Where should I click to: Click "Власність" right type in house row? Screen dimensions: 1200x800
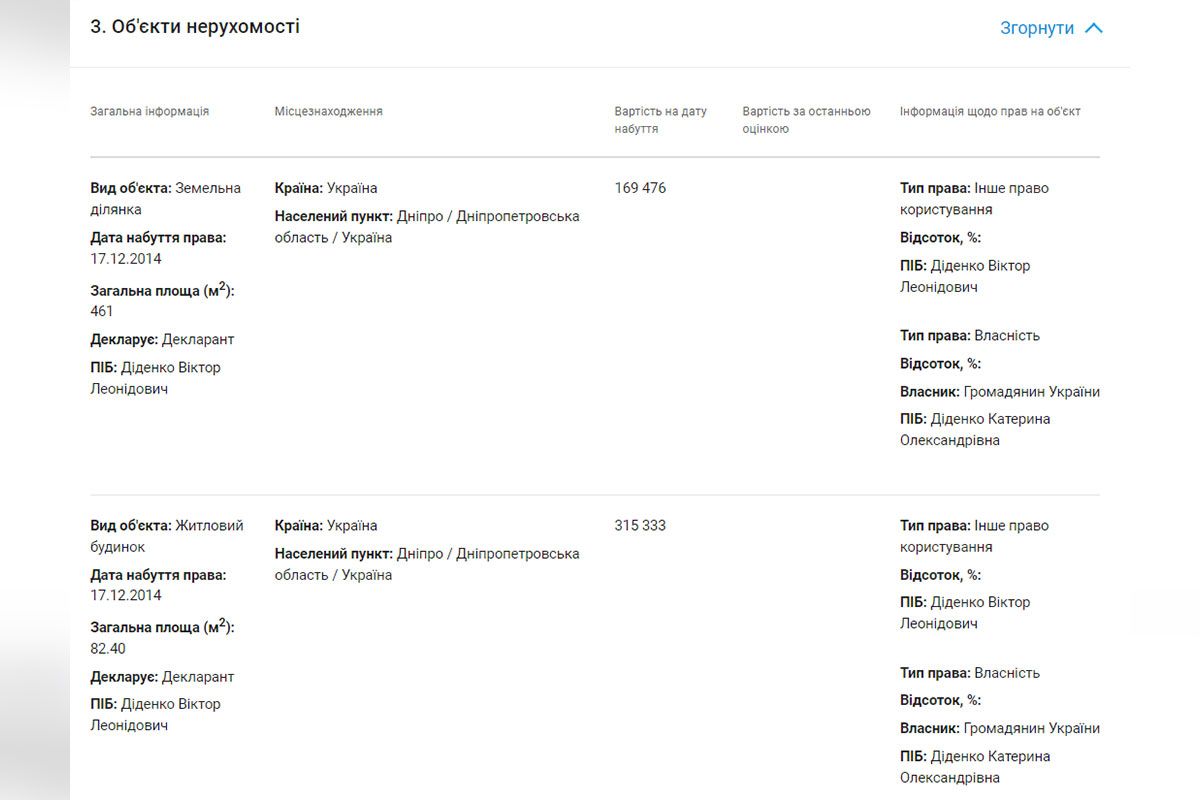(1007, 673)
